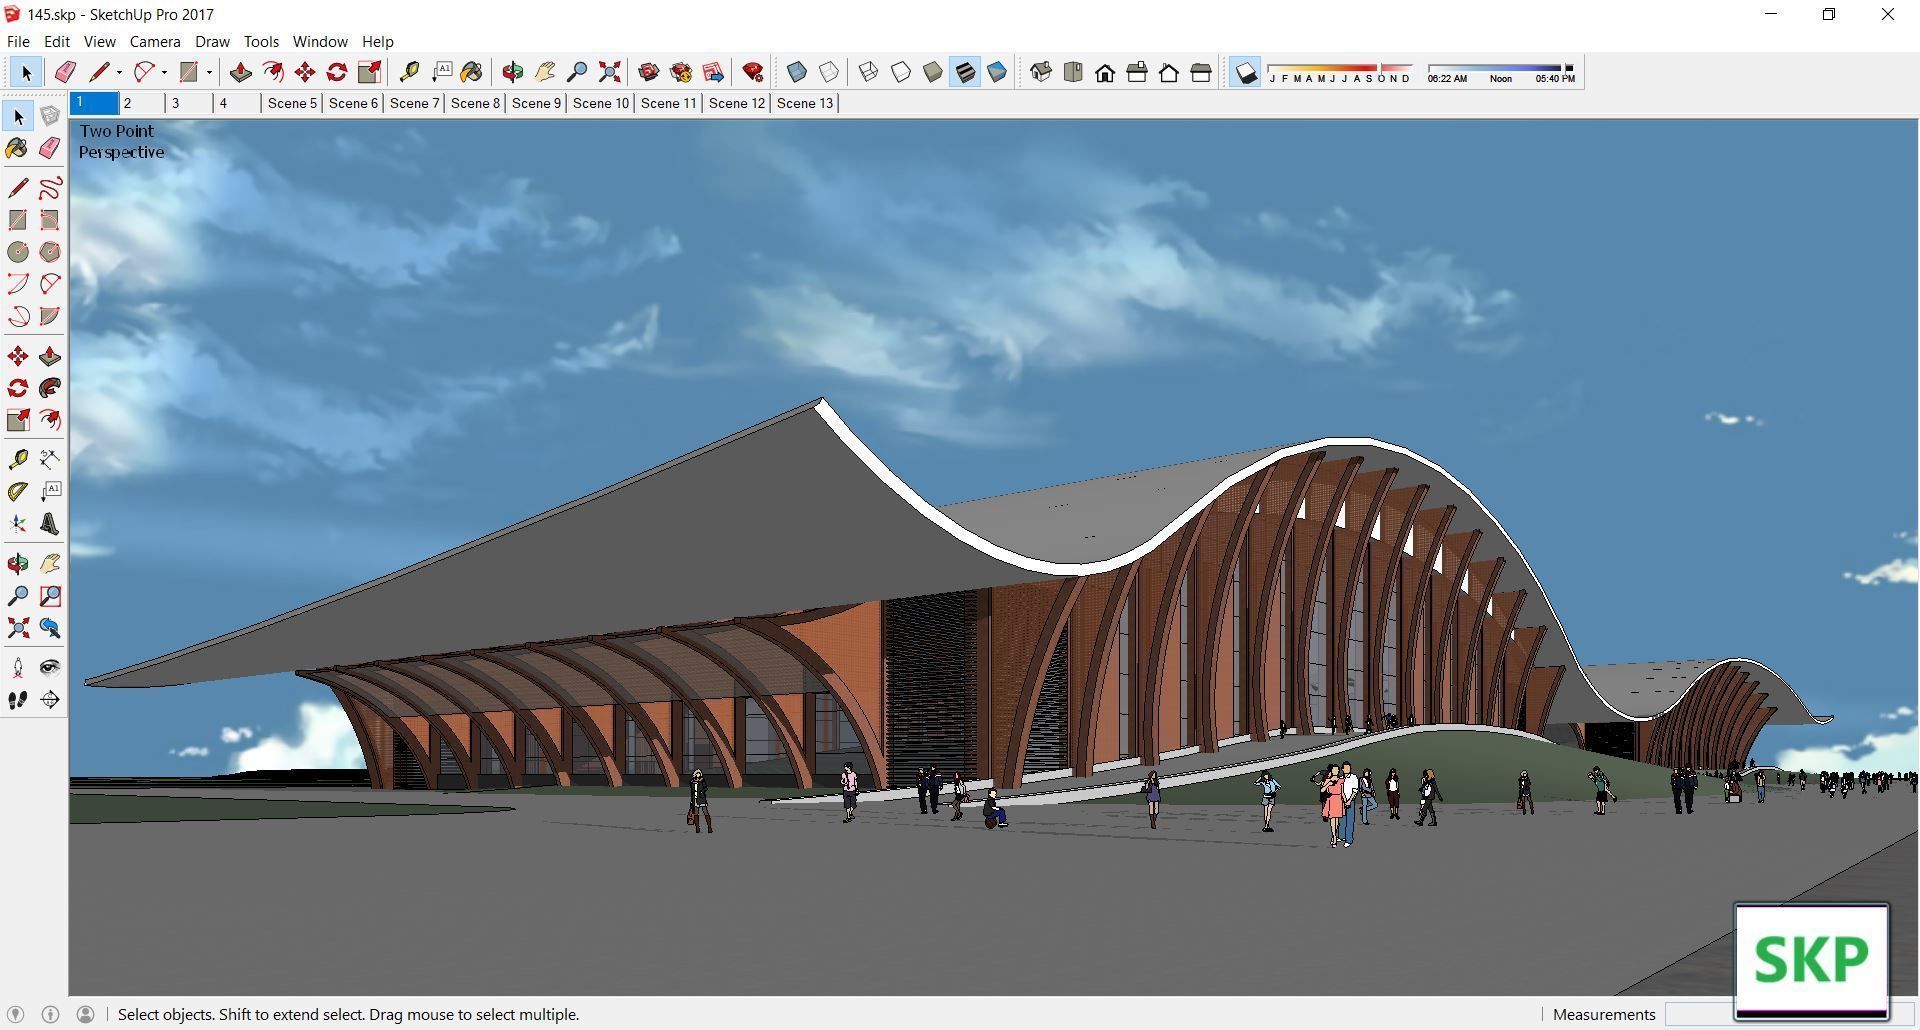
Task: Select the Follow Me tool
Action: [x=50, y=388]
